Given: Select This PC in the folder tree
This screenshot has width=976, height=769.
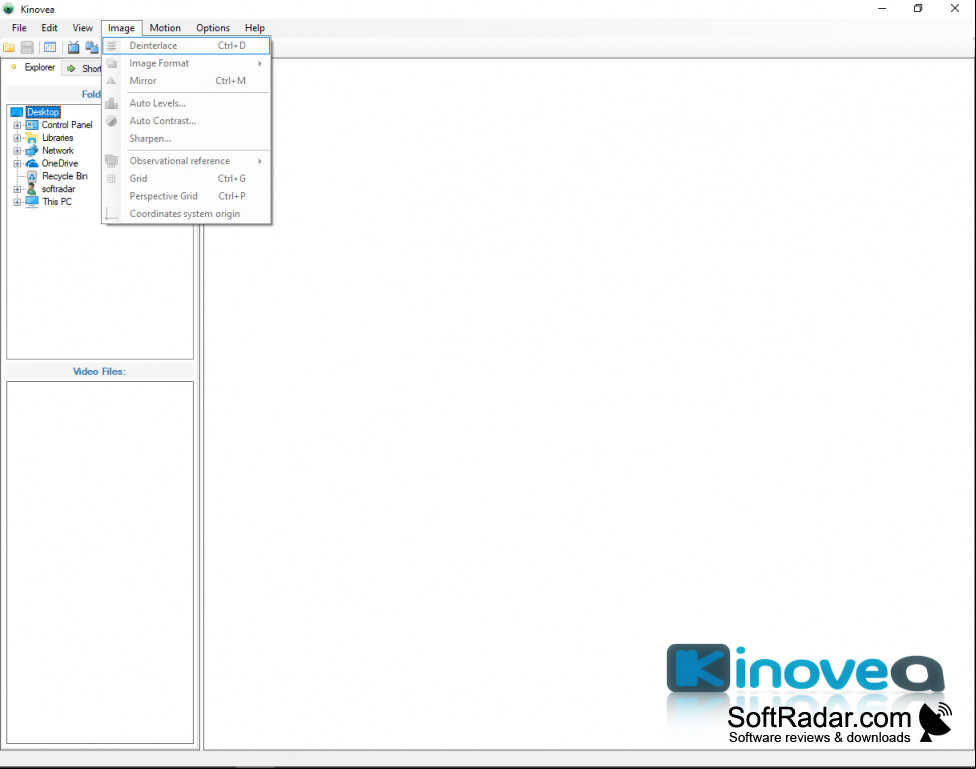Looking at the screenshot, I should pos(57,202).
